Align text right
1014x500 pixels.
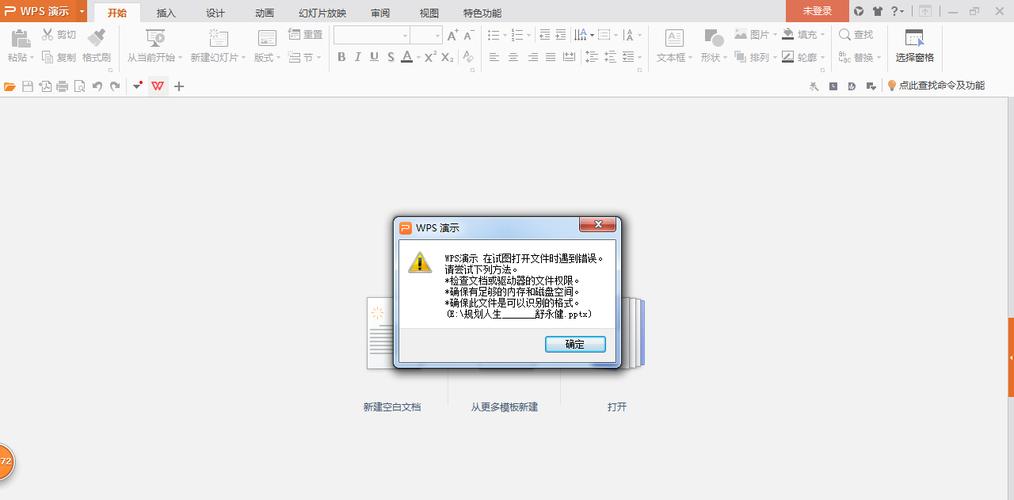tap(532, 57)
